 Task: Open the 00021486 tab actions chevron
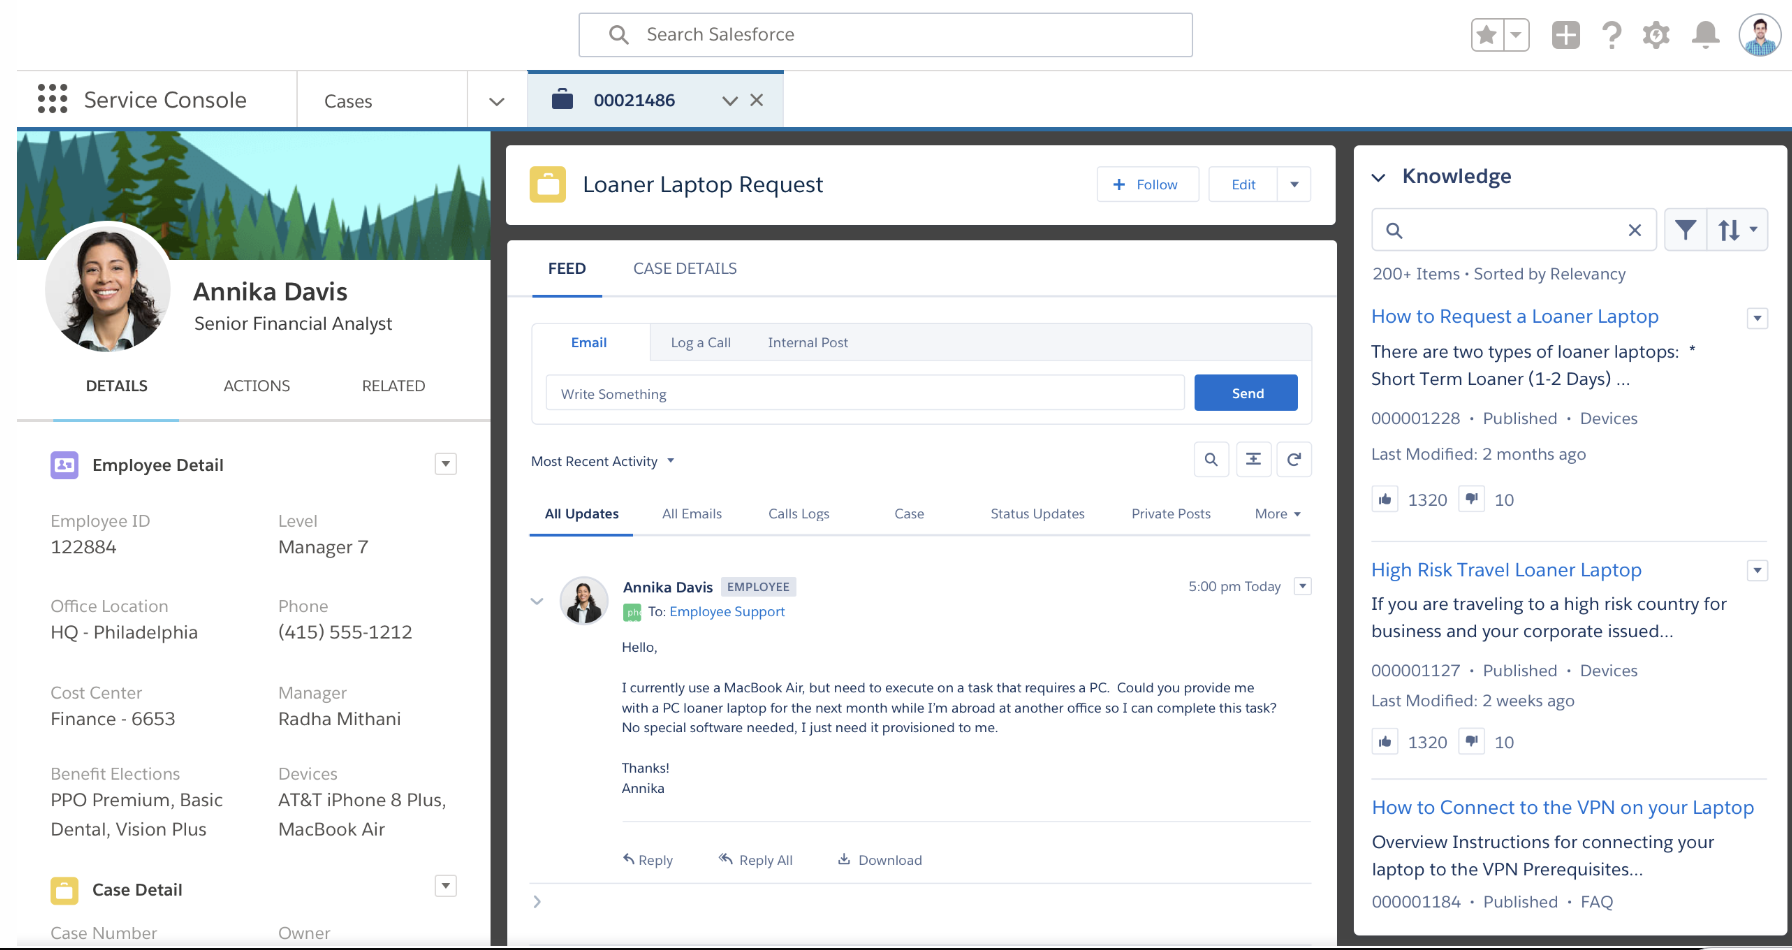[x=730, y=100]
